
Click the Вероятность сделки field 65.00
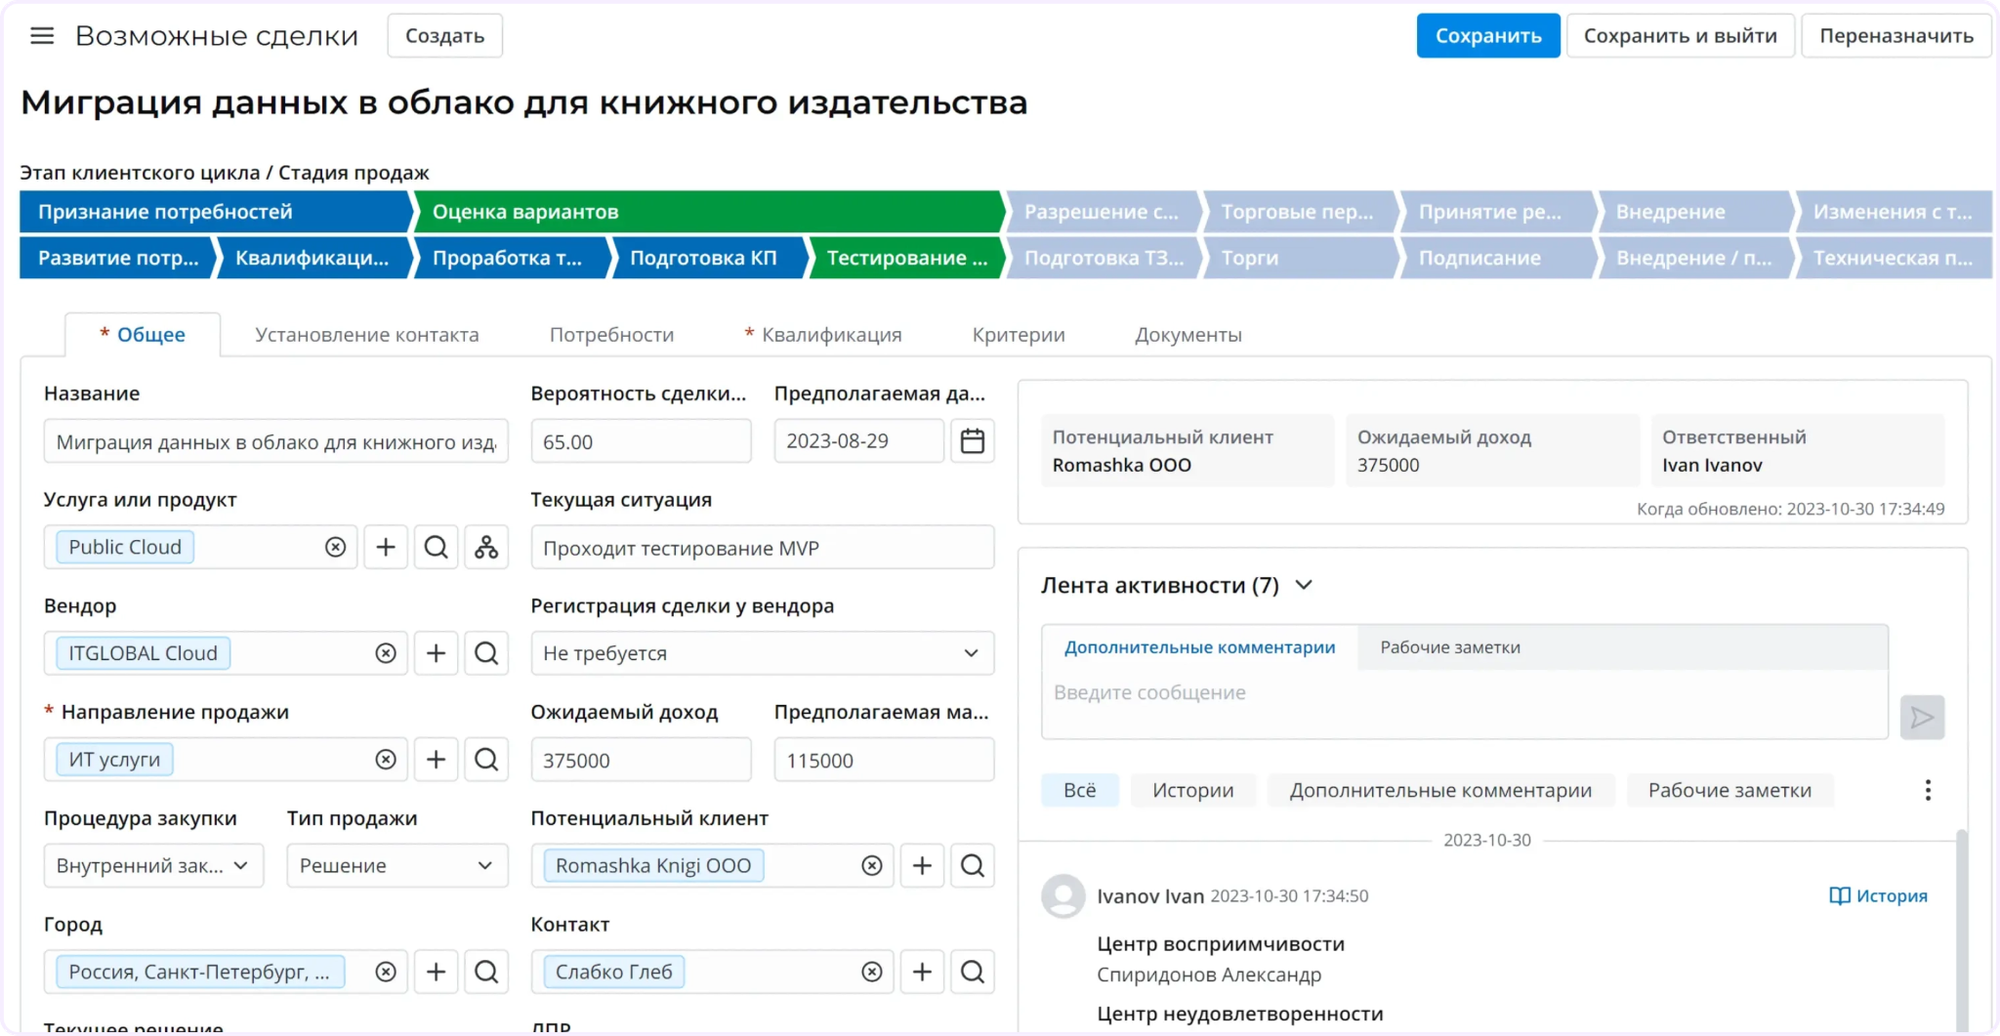(641, 441)
